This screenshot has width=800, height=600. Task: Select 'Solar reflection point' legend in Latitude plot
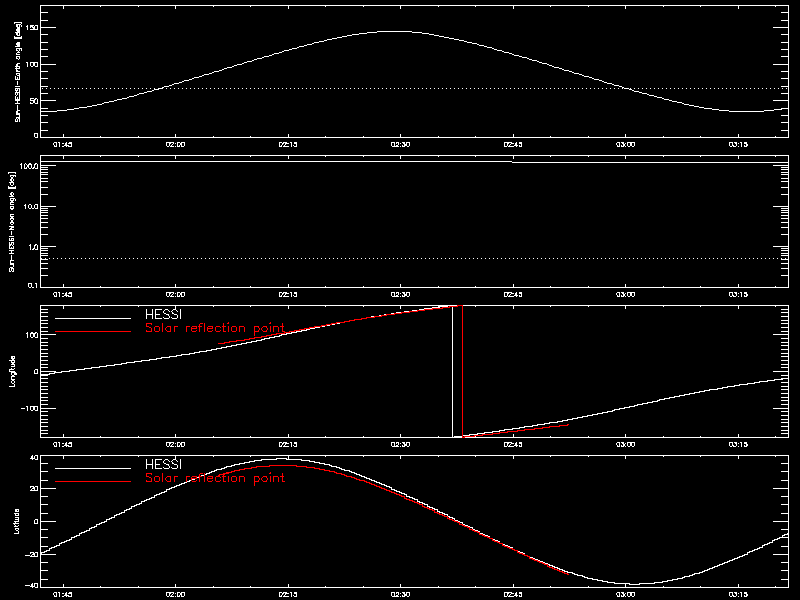coord(215,478)
